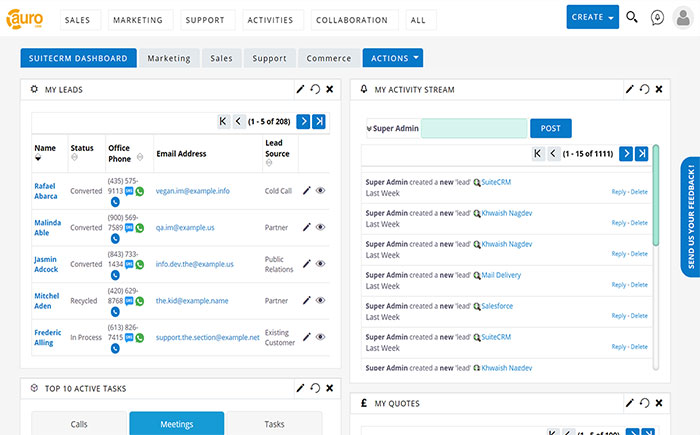Close the My Leads dashlet

point(329,89)
